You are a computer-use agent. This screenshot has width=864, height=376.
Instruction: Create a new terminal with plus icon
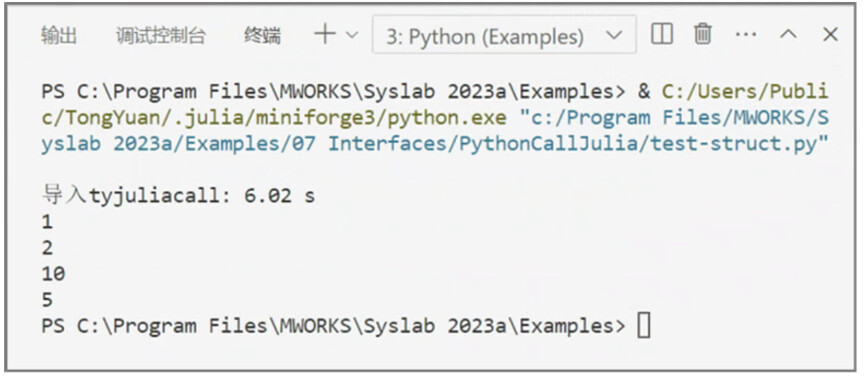325,35
